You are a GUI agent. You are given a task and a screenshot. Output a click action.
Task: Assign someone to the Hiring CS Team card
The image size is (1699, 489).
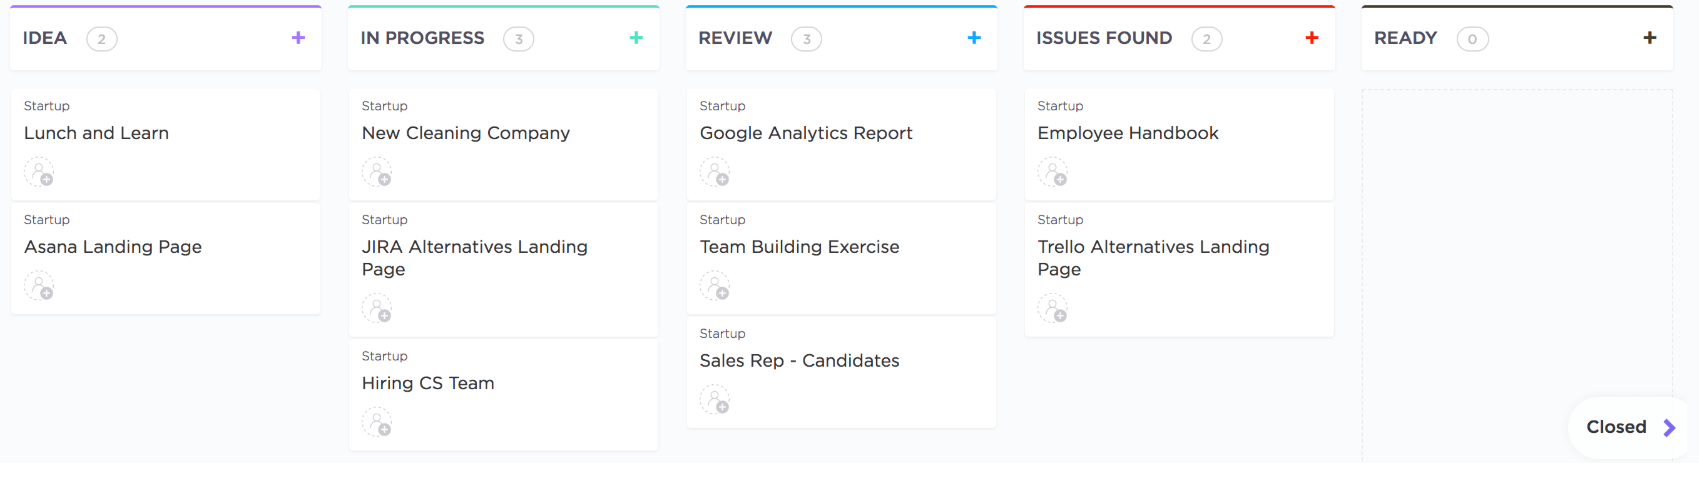tap(377, 423)
